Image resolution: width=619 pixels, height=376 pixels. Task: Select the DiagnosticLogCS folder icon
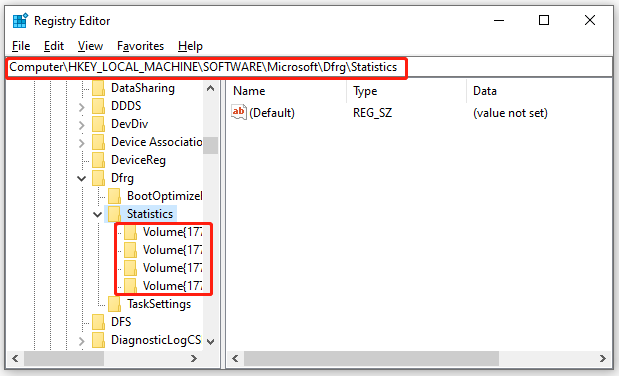pos(98,340)
